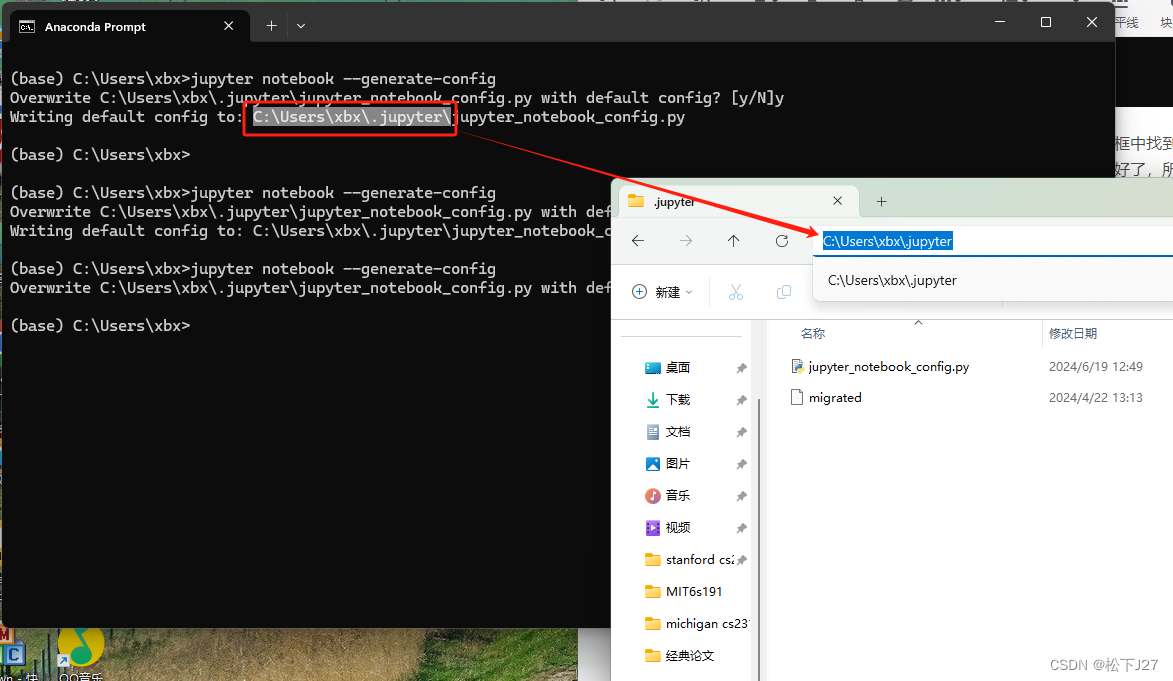Go back in File Explorer
Viewport: 1173px width, 681px height.
[x=638, y=241]
